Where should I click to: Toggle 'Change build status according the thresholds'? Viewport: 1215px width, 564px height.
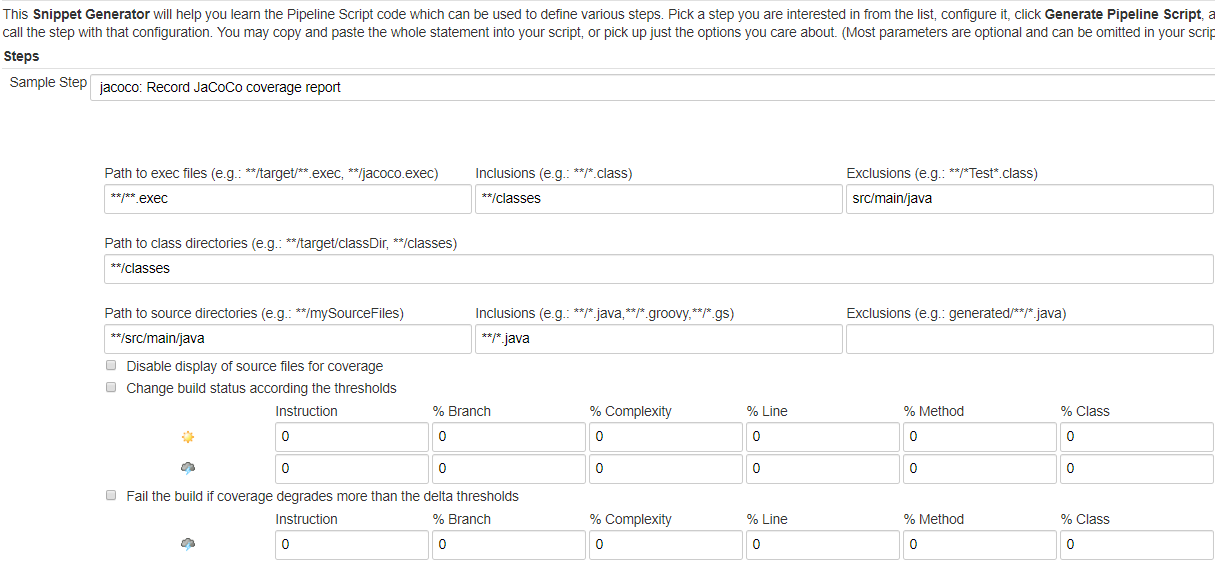(x=111, y=388)
